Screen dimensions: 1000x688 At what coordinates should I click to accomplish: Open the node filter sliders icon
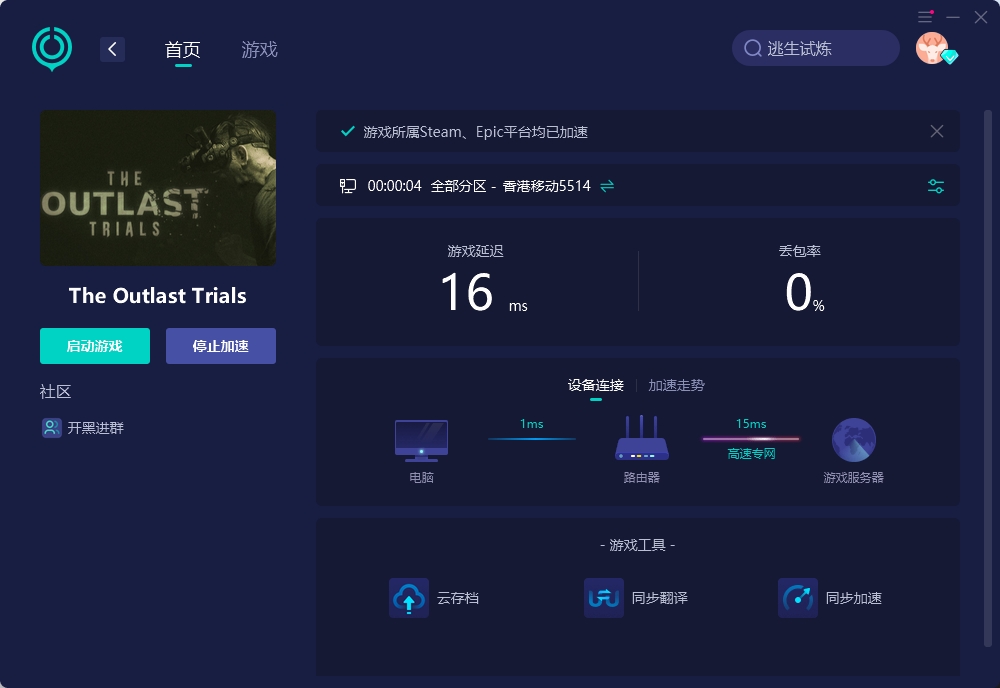click(x=935, y=185)
